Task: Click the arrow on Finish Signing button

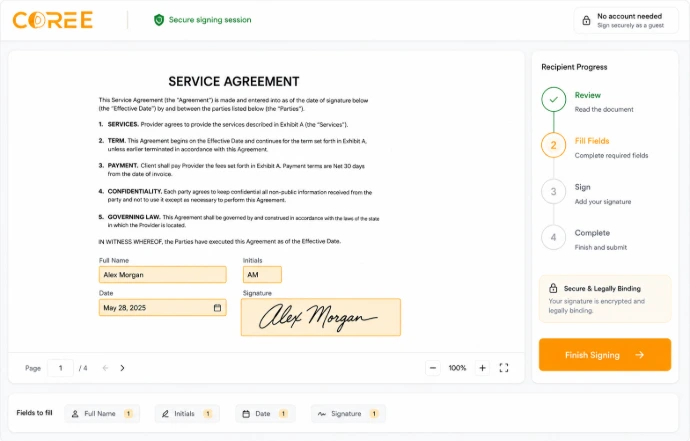Action: (639, 355)
